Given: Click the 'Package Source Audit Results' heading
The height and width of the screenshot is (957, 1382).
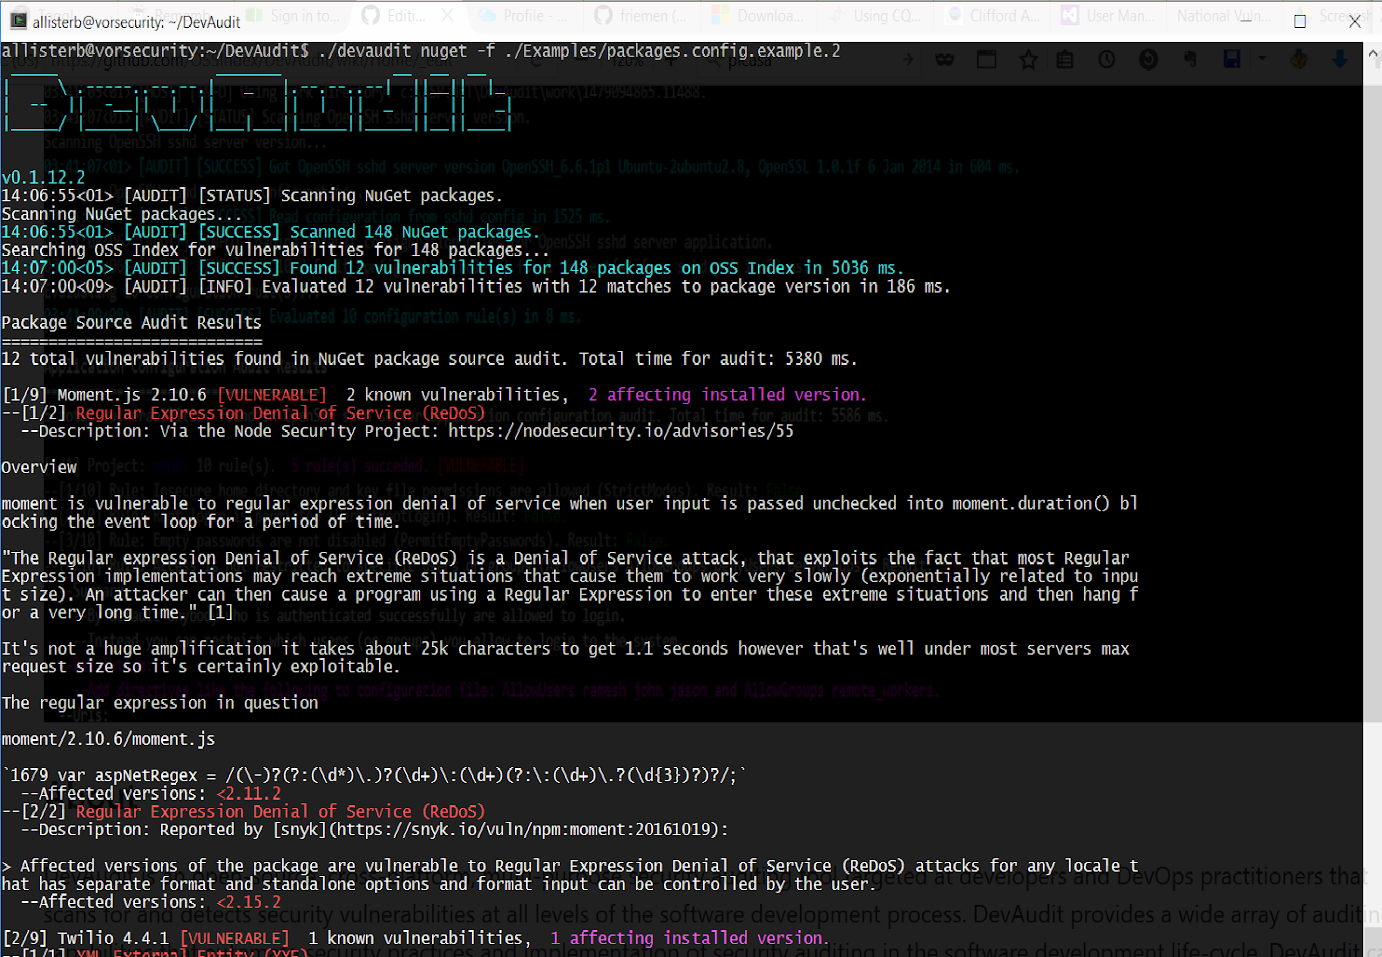Looking at the screenshot, I should (x=131, y=322).
